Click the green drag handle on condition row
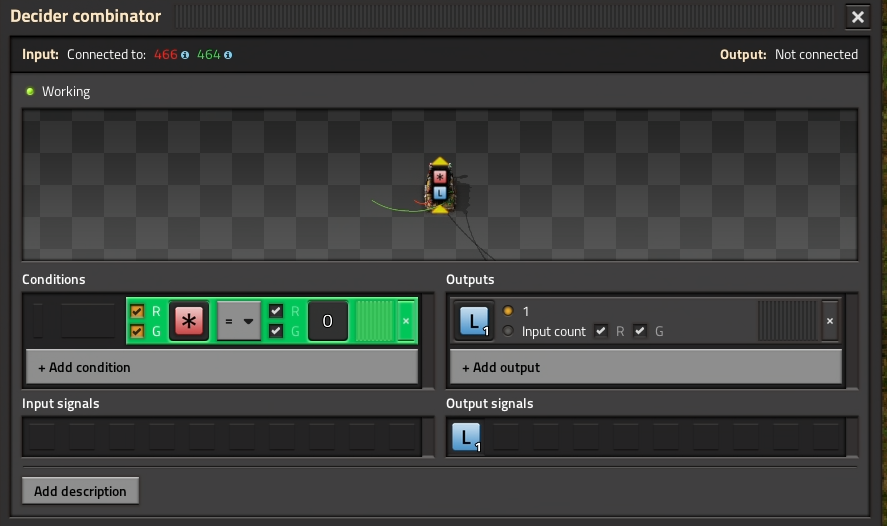The height and width of the screenshot is (526, 887). [375, 321]
